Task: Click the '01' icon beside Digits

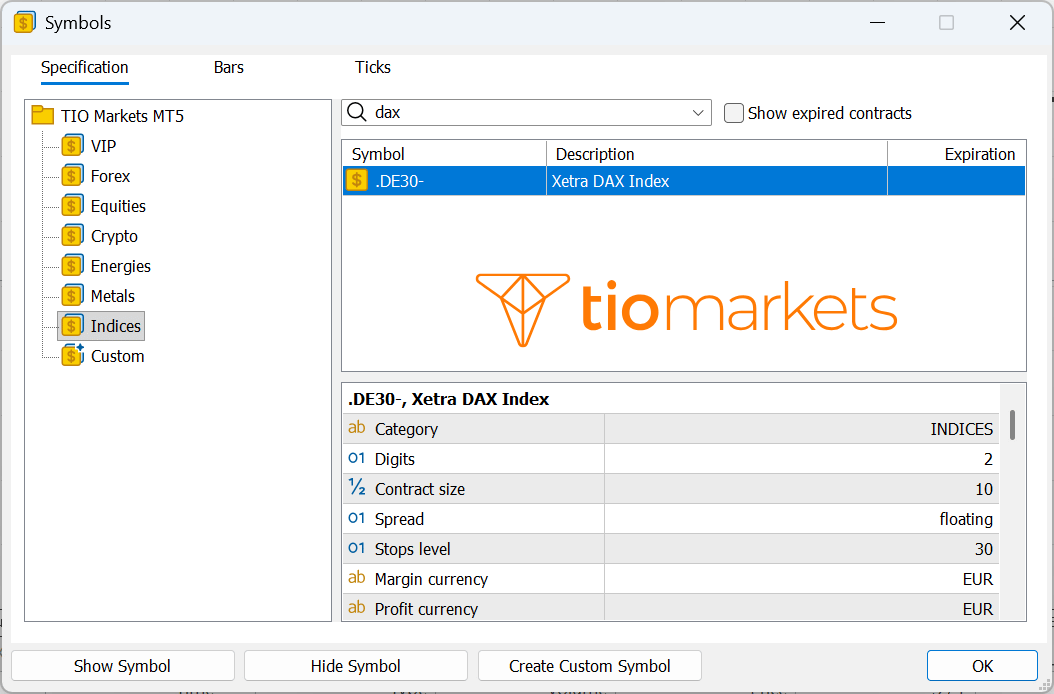Action: [356, 459]
